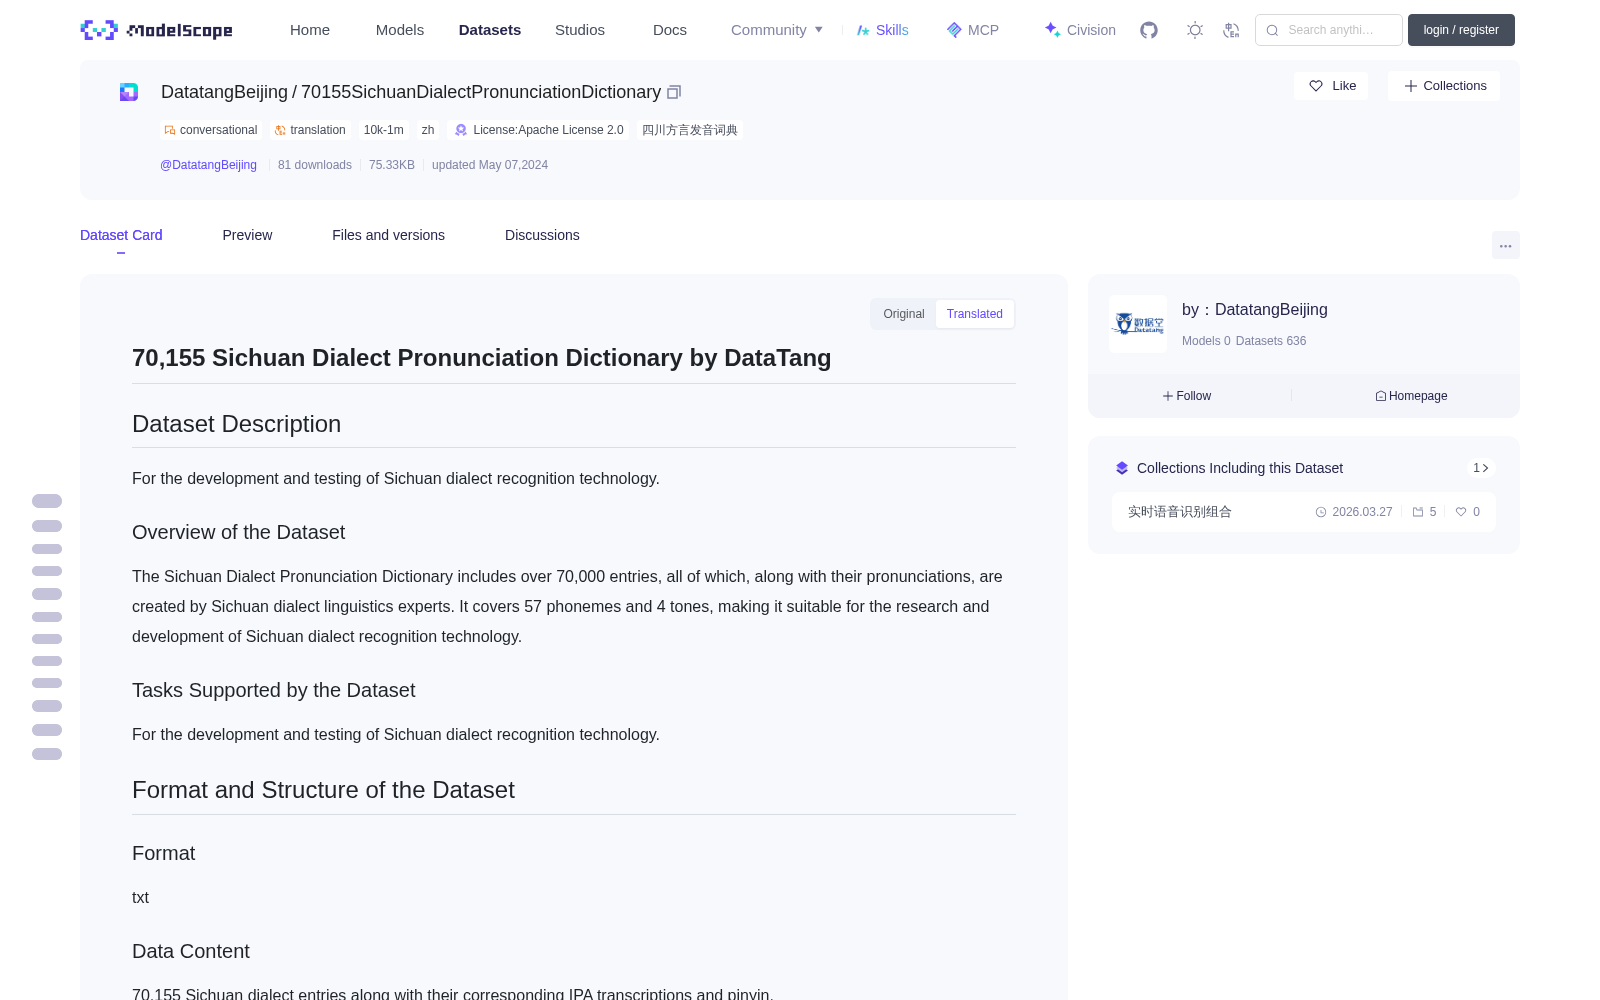Switch to the Preview tab
The width and height of the screenshot is (1600, 1000).
(x=247, y=235)
